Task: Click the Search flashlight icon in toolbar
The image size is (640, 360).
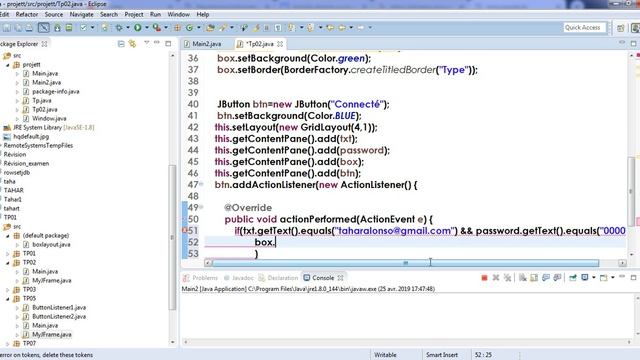Action: pos(223,28)
